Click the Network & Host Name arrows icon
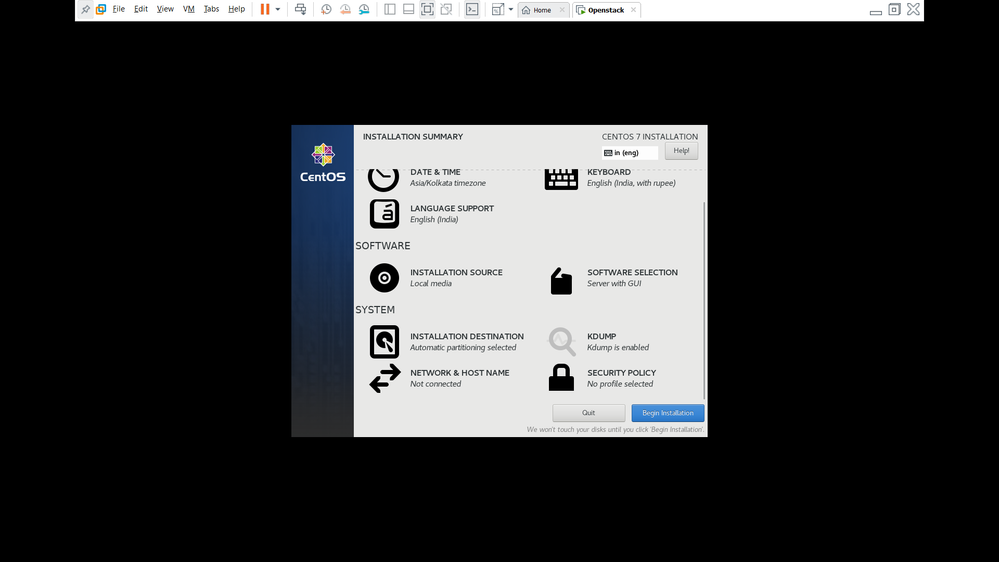The height and width of the screenshot is (562, 999). pyautogui.click(x=384, y=378)
